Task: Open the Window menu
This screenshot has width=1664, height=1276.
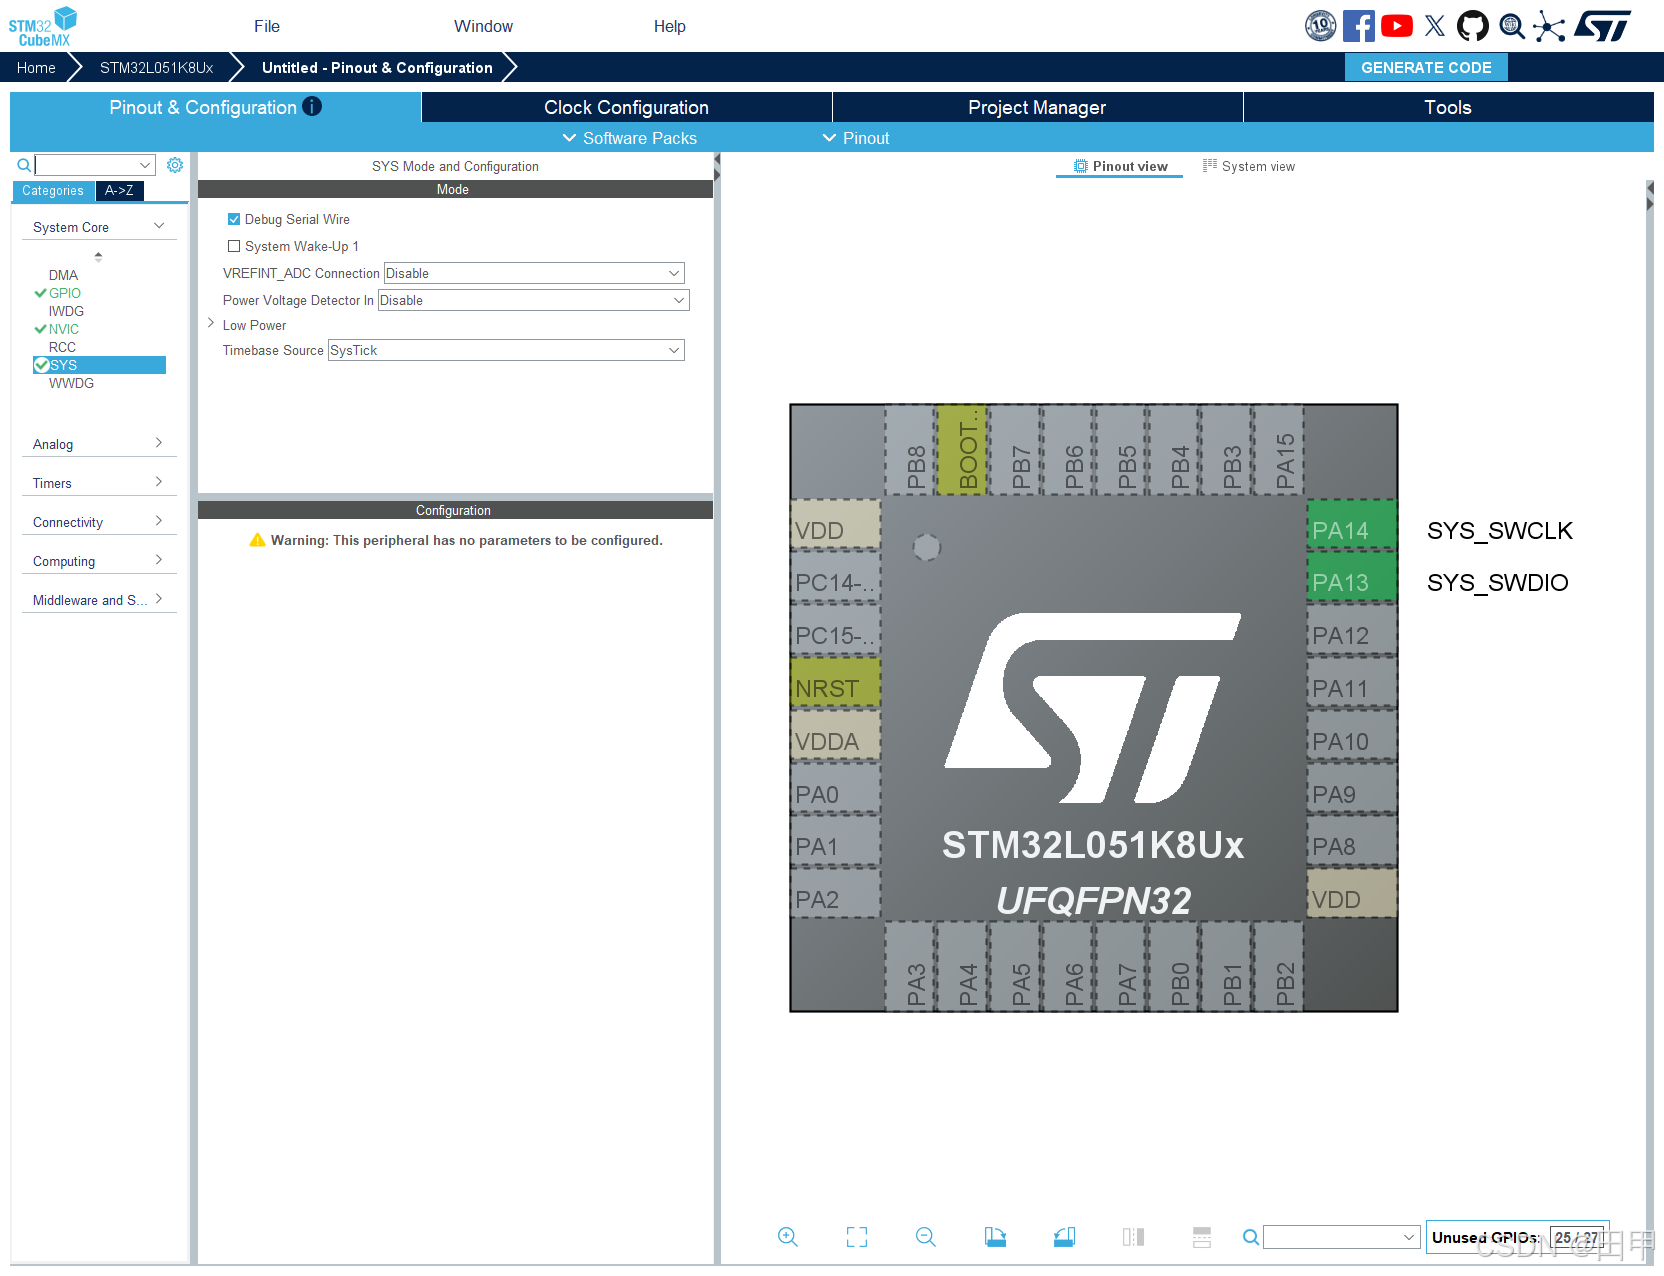Action: coord(483,26)
